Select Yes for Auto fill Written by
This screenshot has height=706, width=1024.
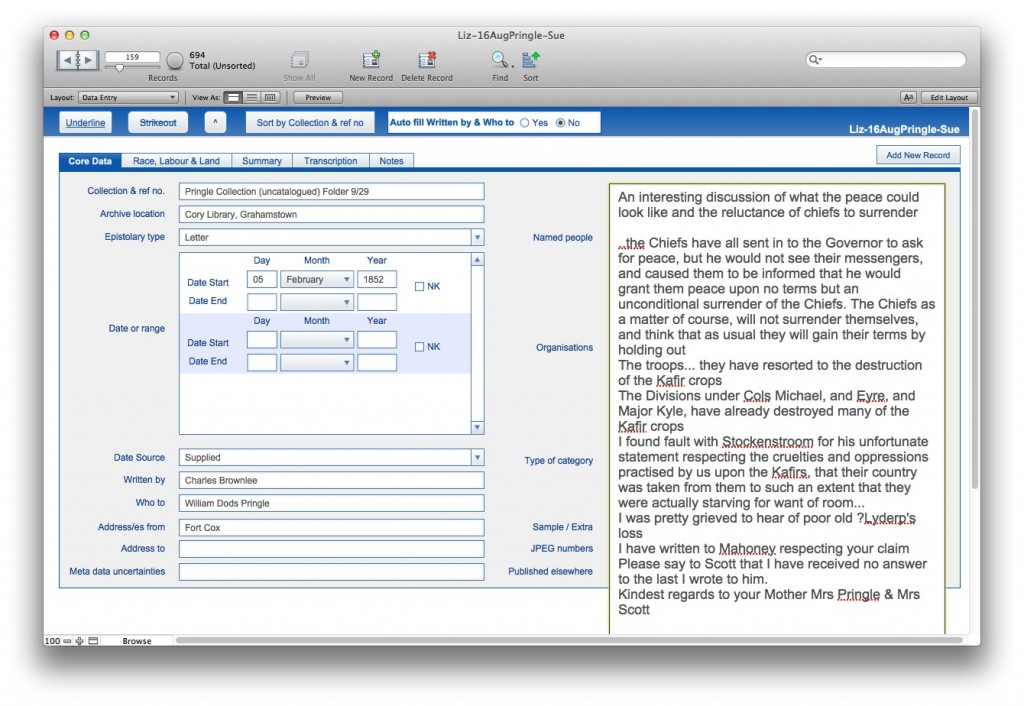coord(525,123)
